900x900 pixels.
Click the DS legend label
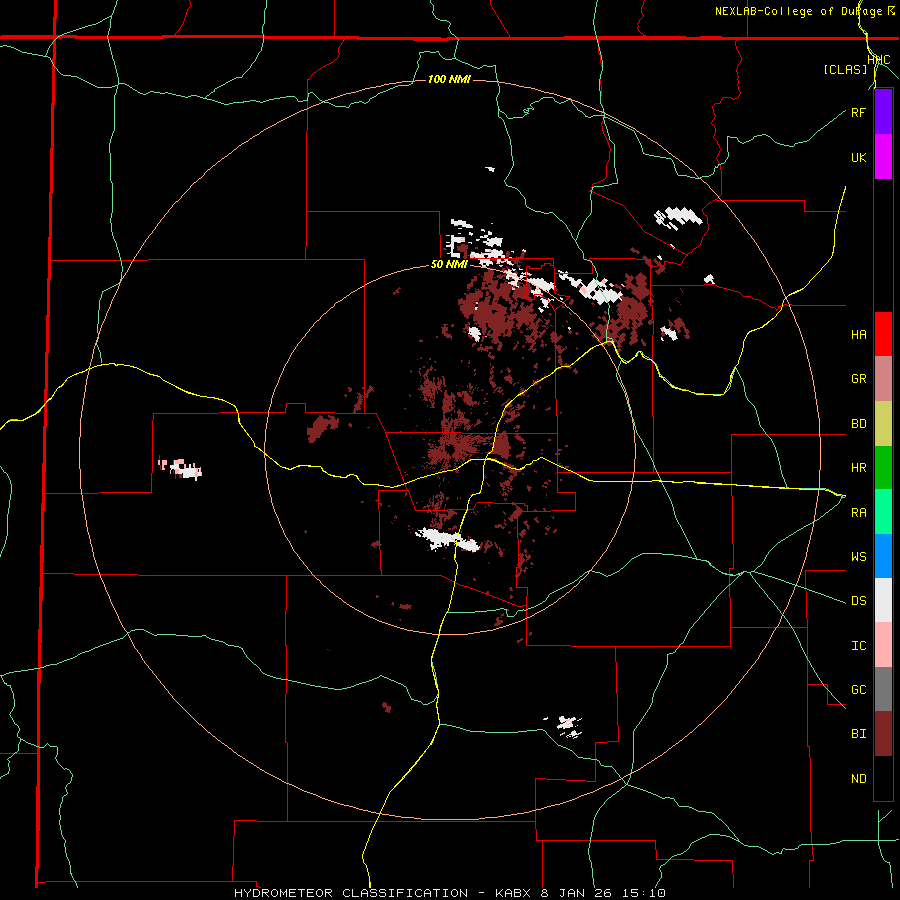[x=858, y=601]
